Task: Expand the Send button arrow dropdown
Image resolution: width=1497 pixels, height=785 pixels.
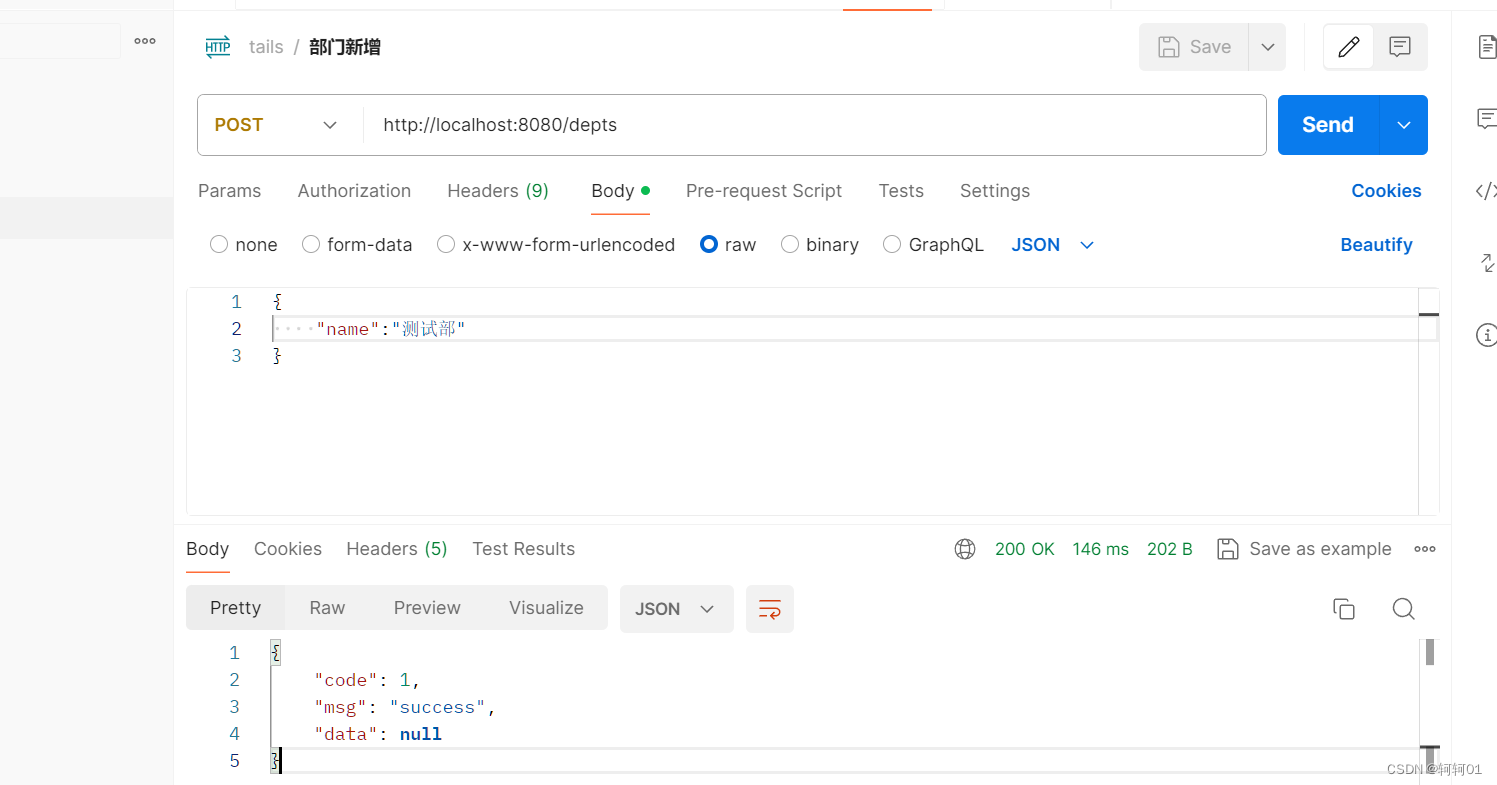Action: 1404,125
